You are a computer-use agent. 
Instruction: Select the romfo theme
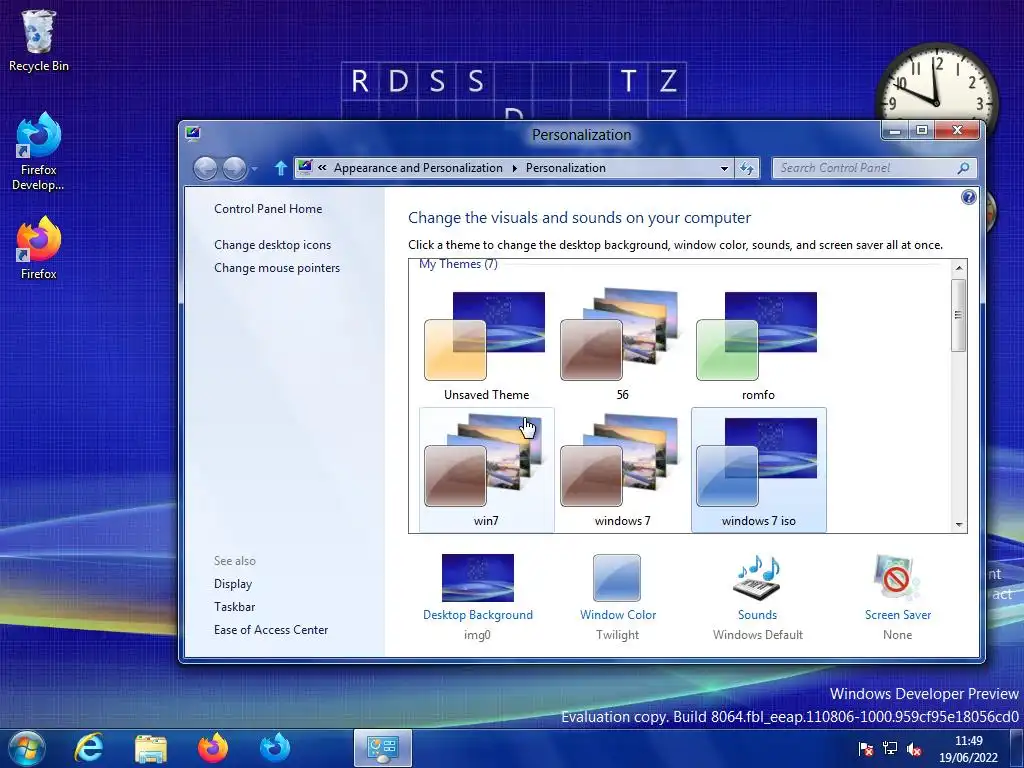point(758,344)
